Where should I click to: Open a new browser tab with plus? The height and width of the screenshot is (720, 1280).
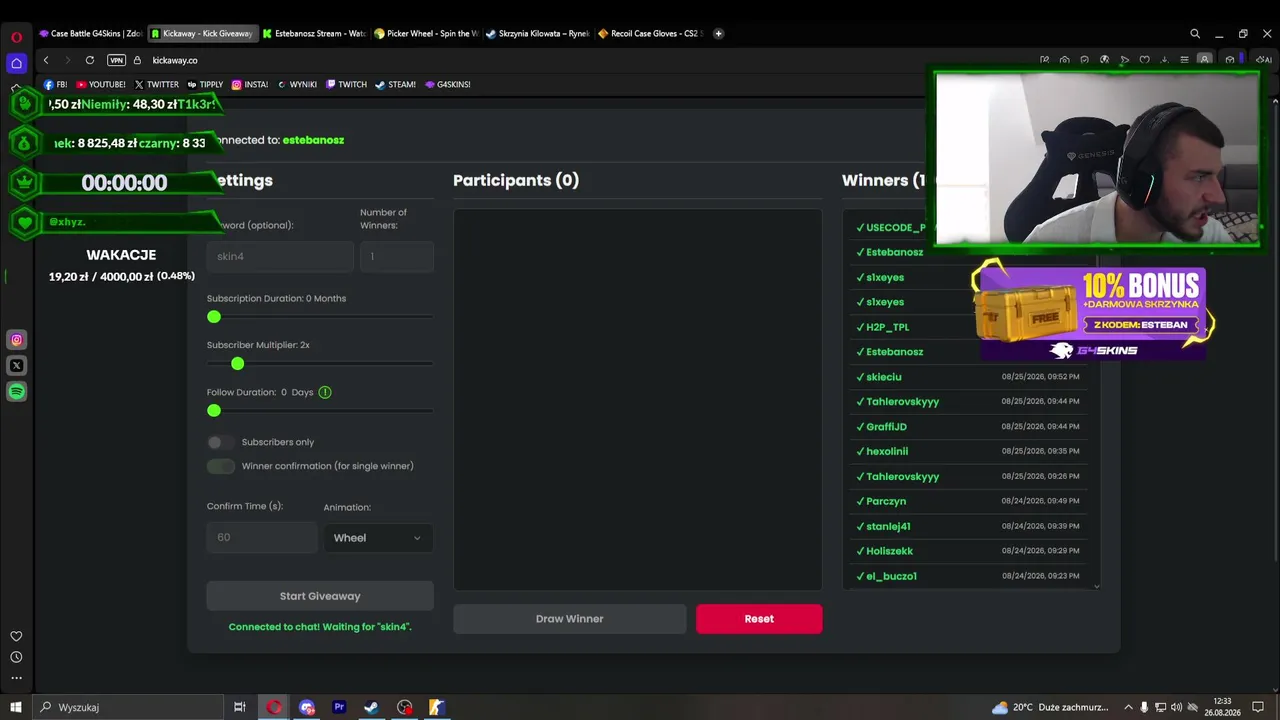coord(718,33)
